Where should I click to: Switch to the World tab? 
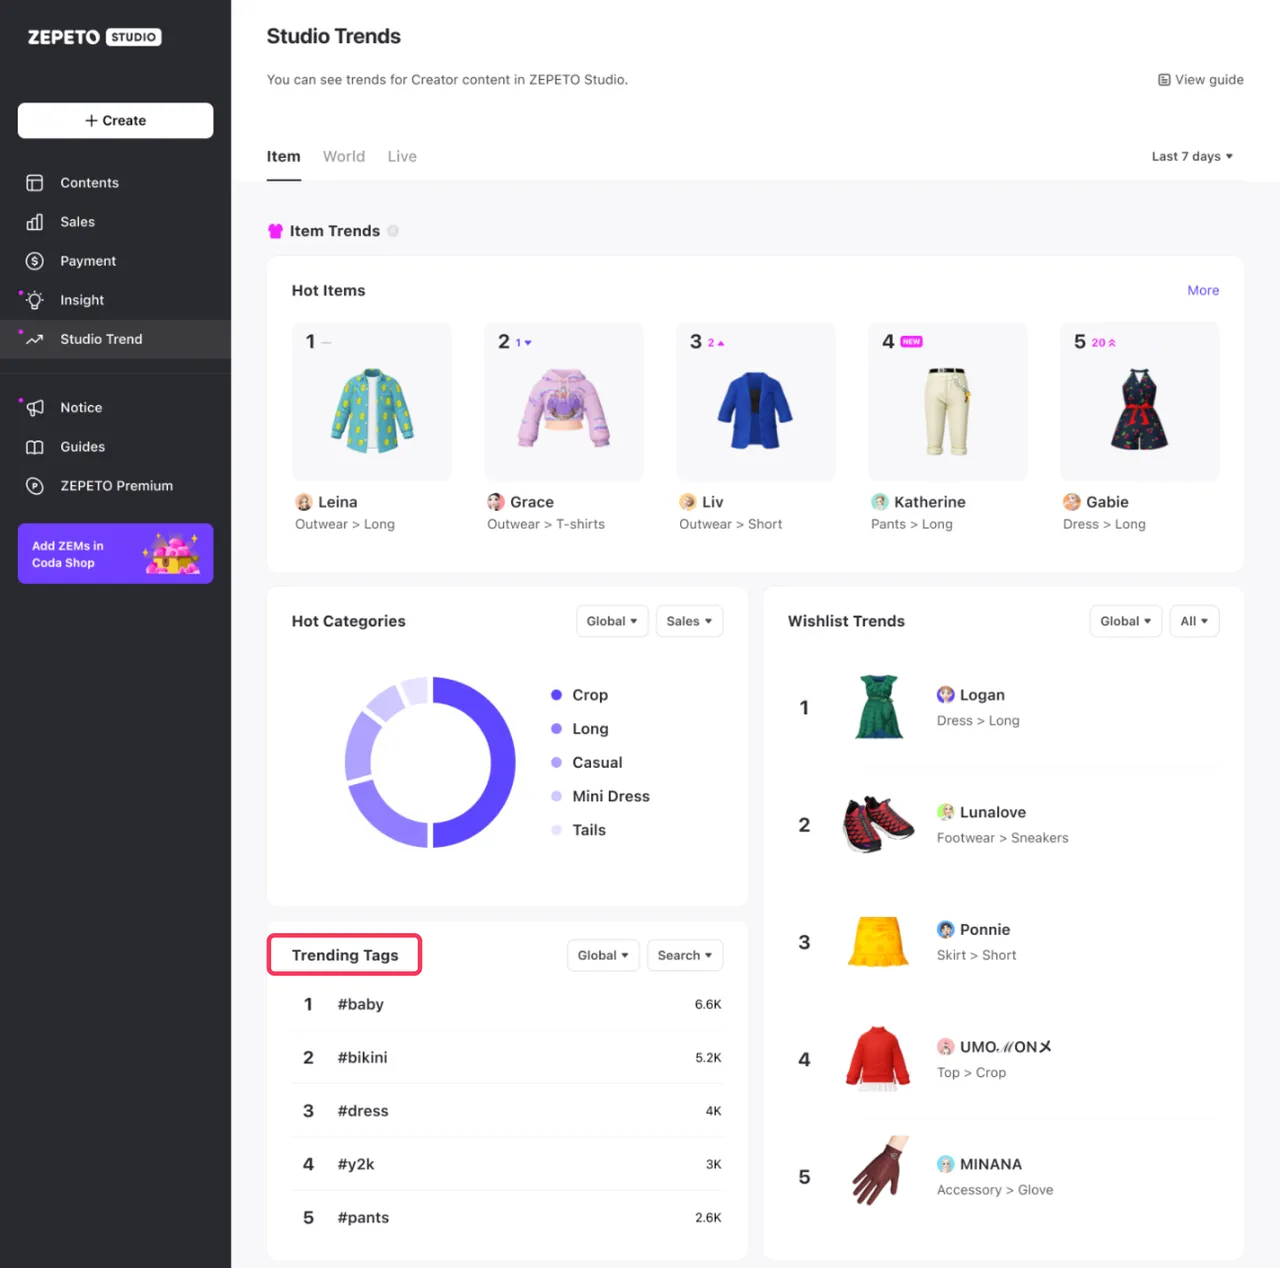tap(344, 156)
